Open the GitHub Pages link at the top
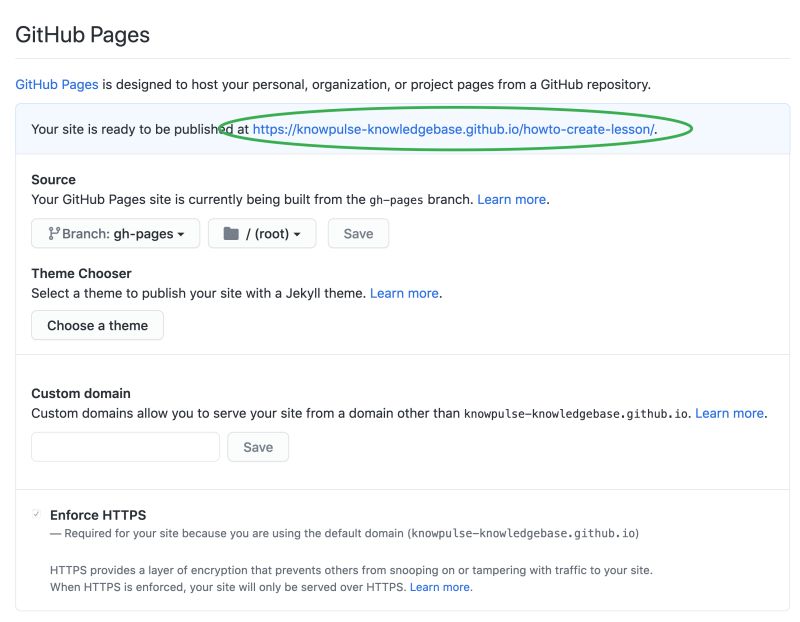 tap(55, 84)
